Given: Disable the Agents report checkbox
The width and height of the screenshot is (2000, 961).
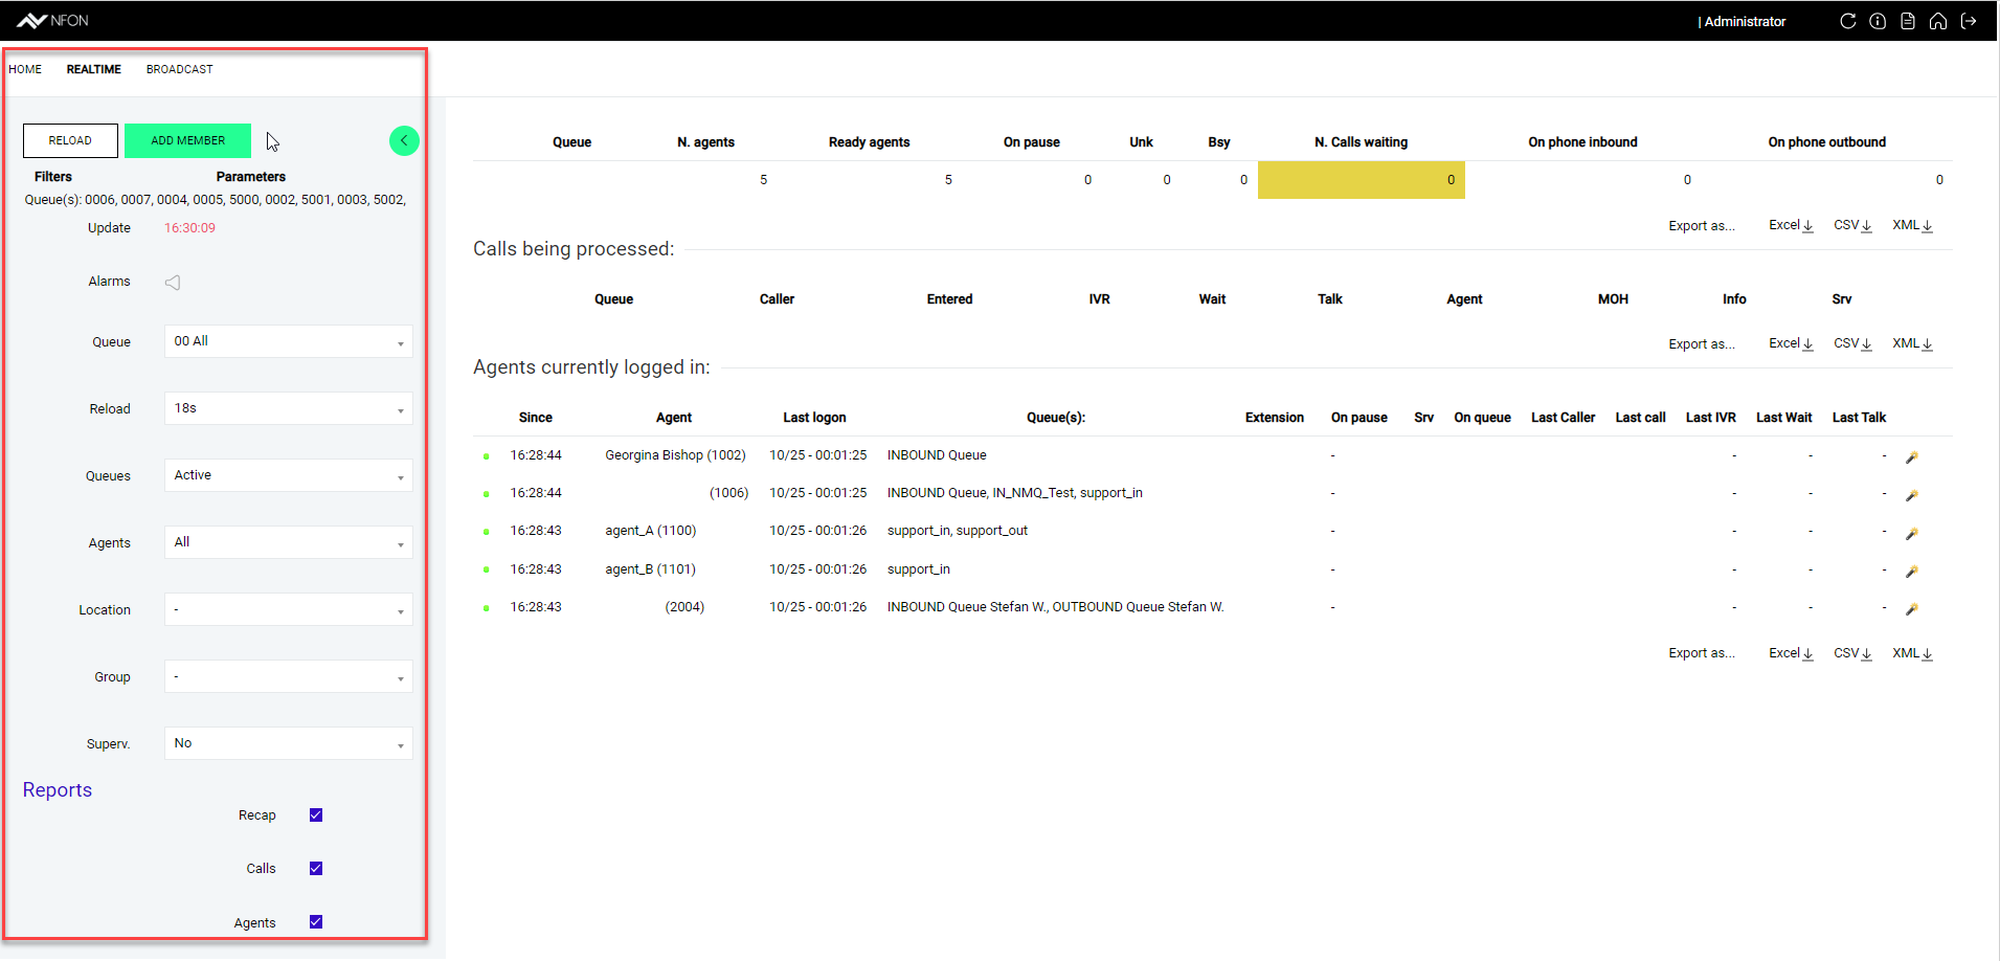Looking at the screenshot, I should (x=316, y=922).
